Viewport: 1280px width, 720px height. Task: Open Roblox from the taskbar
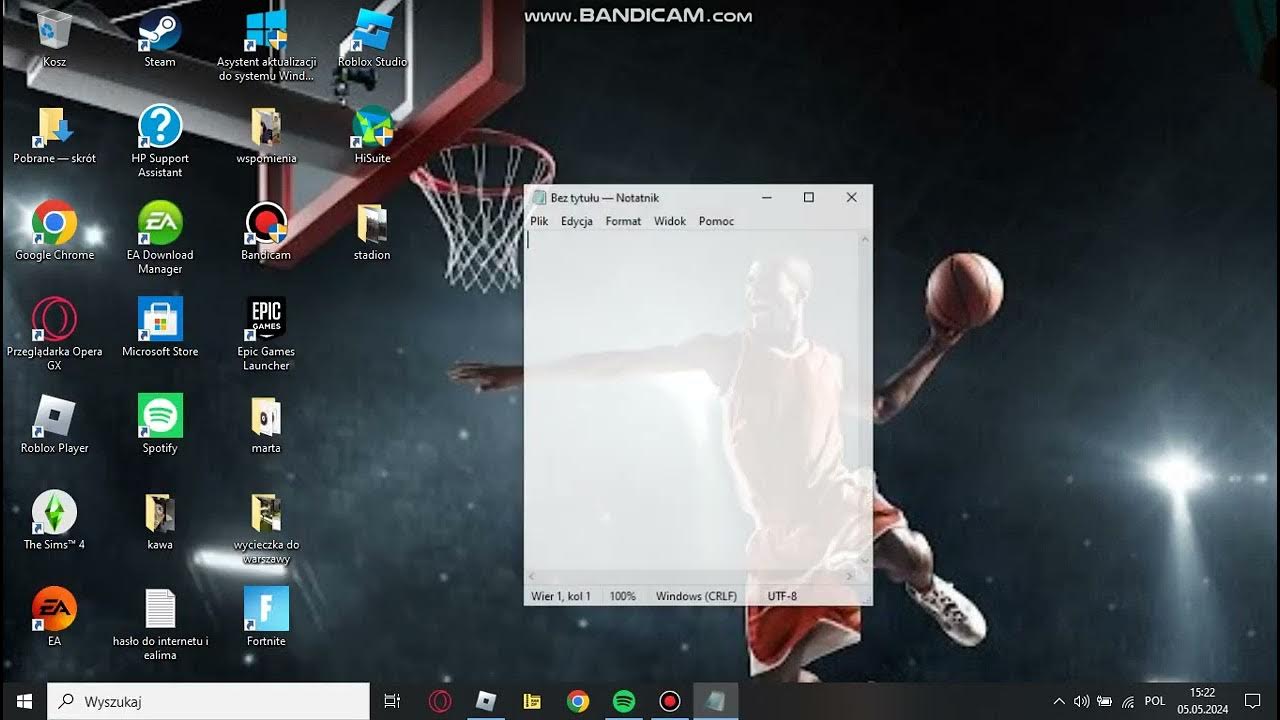tap(486, 701)
